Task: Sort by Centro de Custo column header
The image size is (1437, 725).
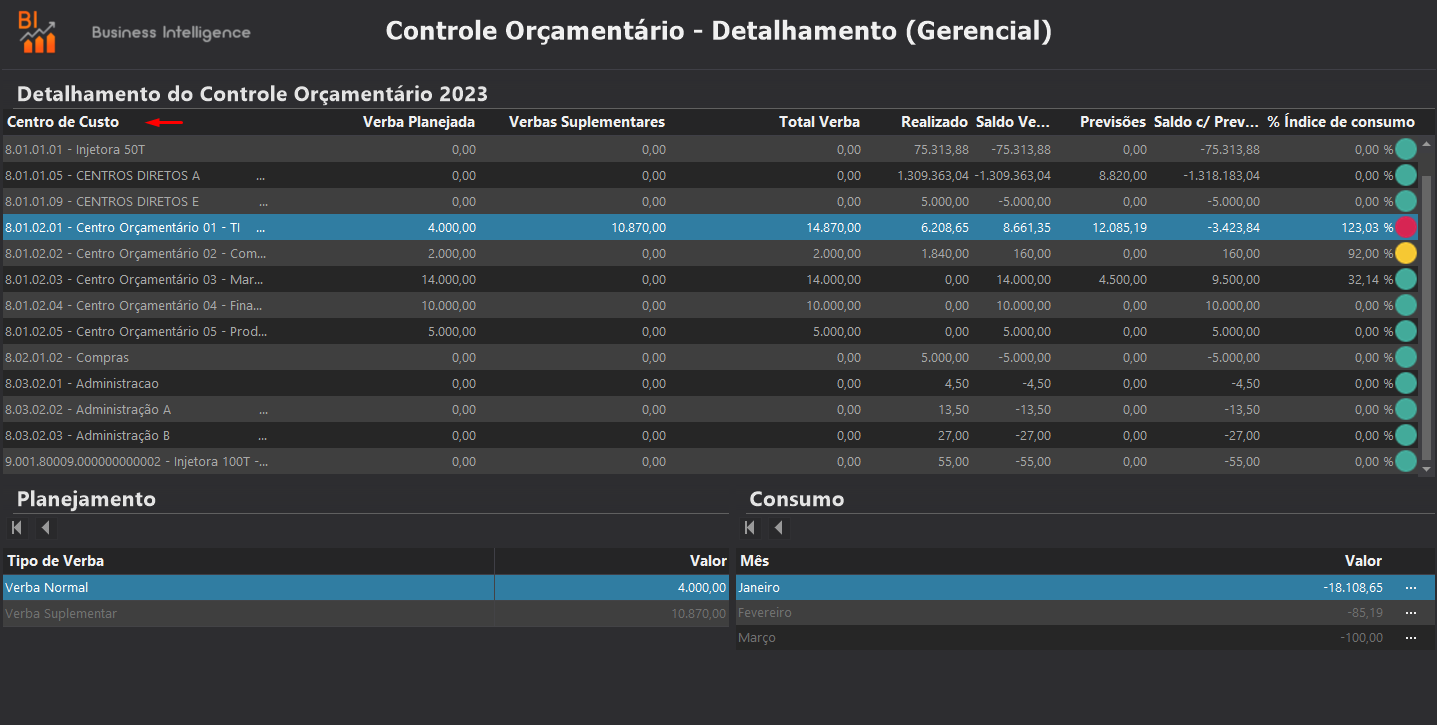Action: point(63,122)
